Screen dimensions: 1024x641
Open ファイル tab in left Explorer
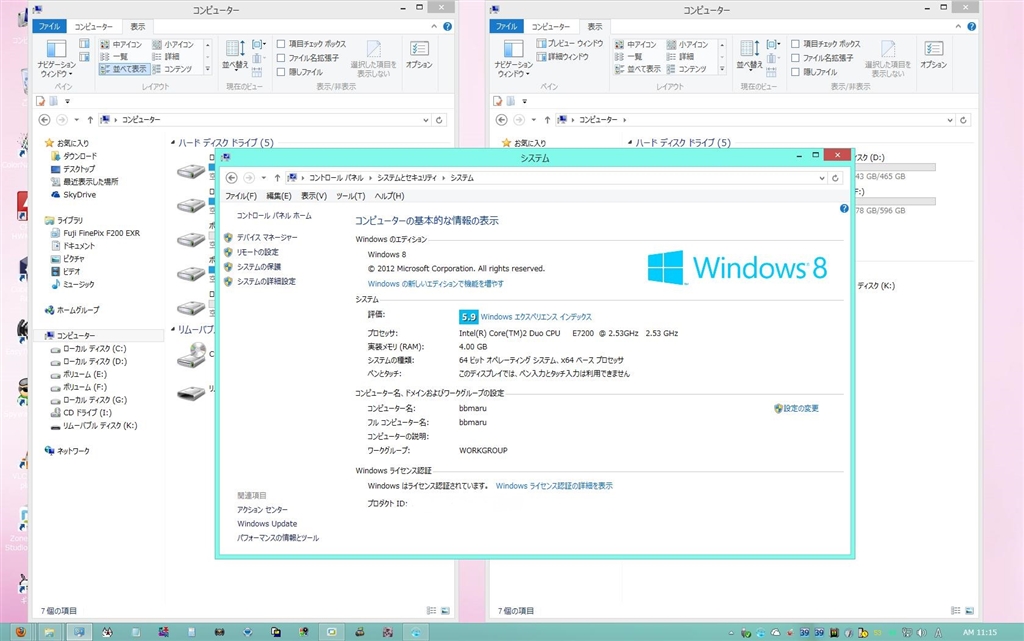[49, 27]
